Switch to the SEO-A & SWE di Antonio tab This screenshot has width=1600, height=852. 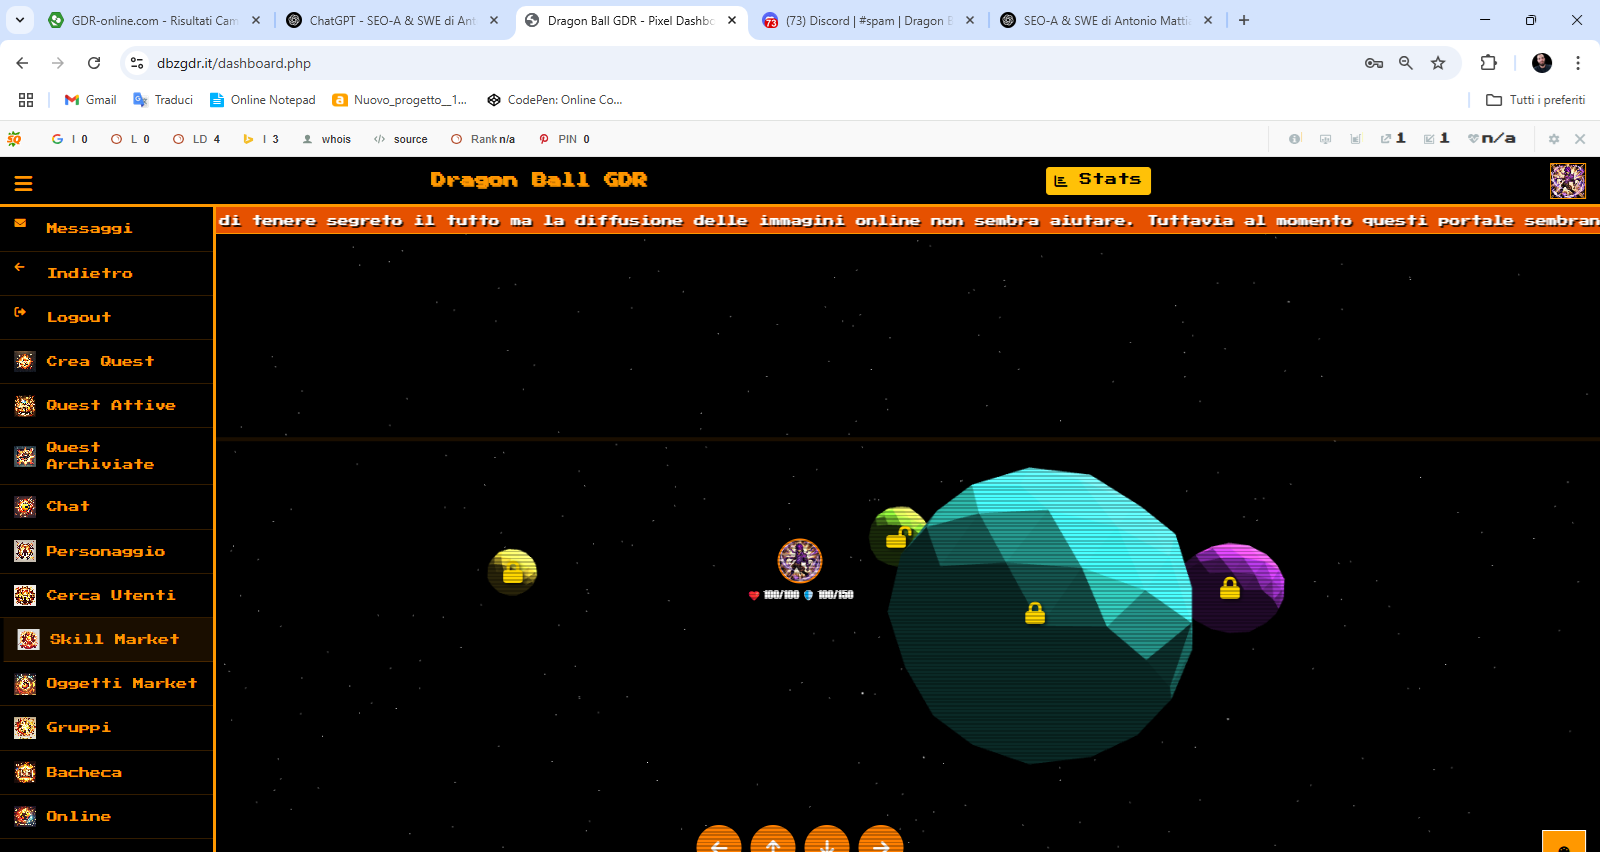[x=1107, y=20]
